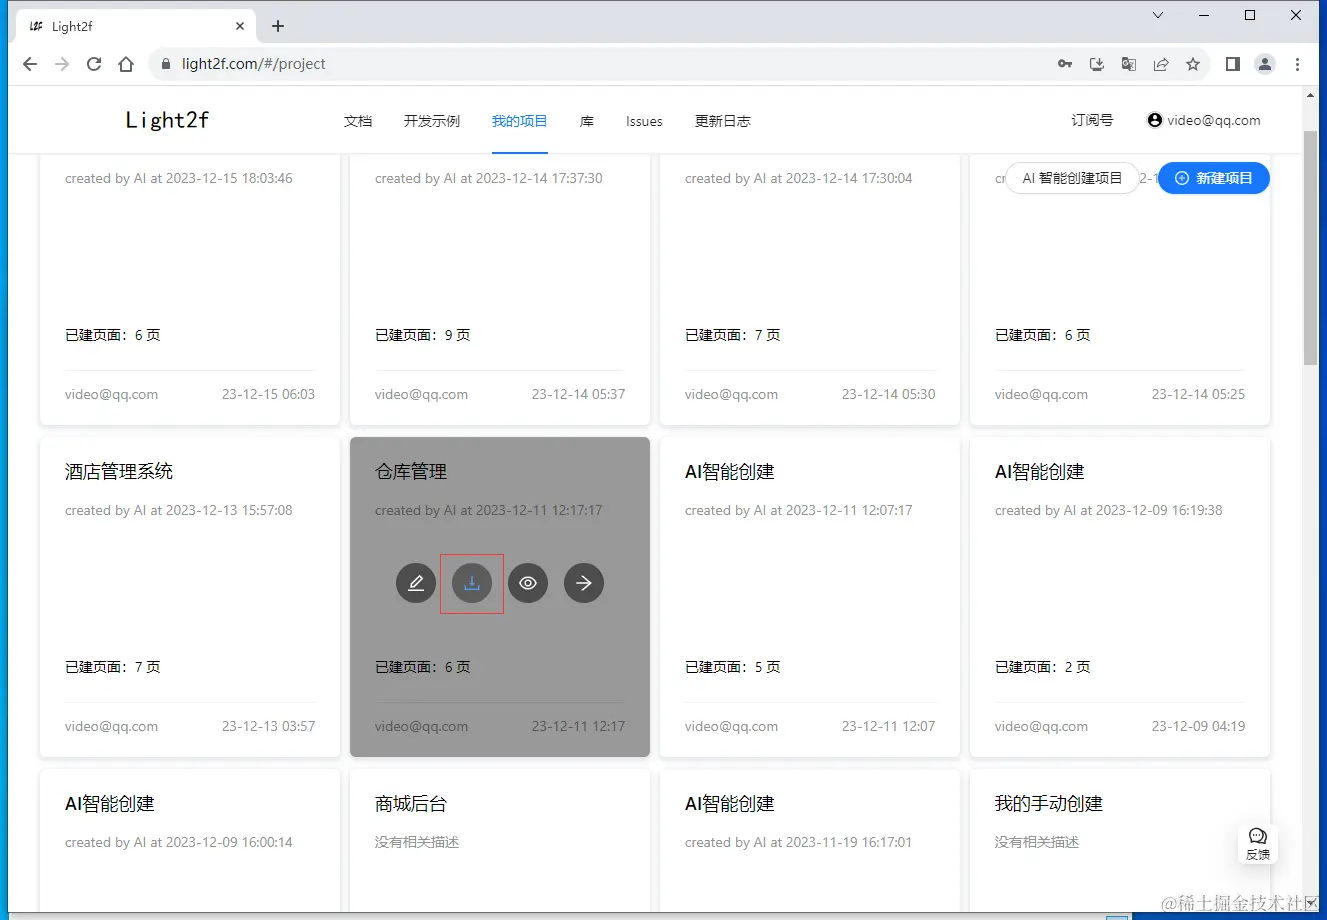This screenshot has height=920, width=1327.
Task: Go to 开发示例 in the navigation
Action: 432,121
